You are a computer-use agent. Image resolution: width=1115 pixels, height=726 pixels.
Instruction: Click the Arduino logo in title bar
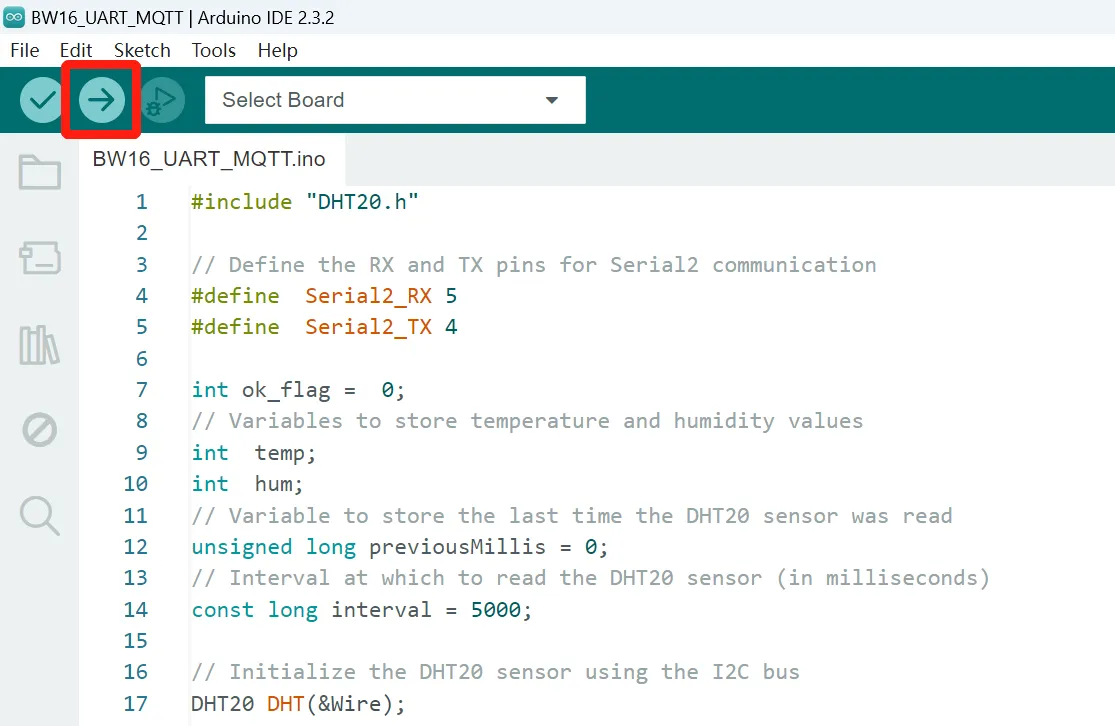[14, 17]
